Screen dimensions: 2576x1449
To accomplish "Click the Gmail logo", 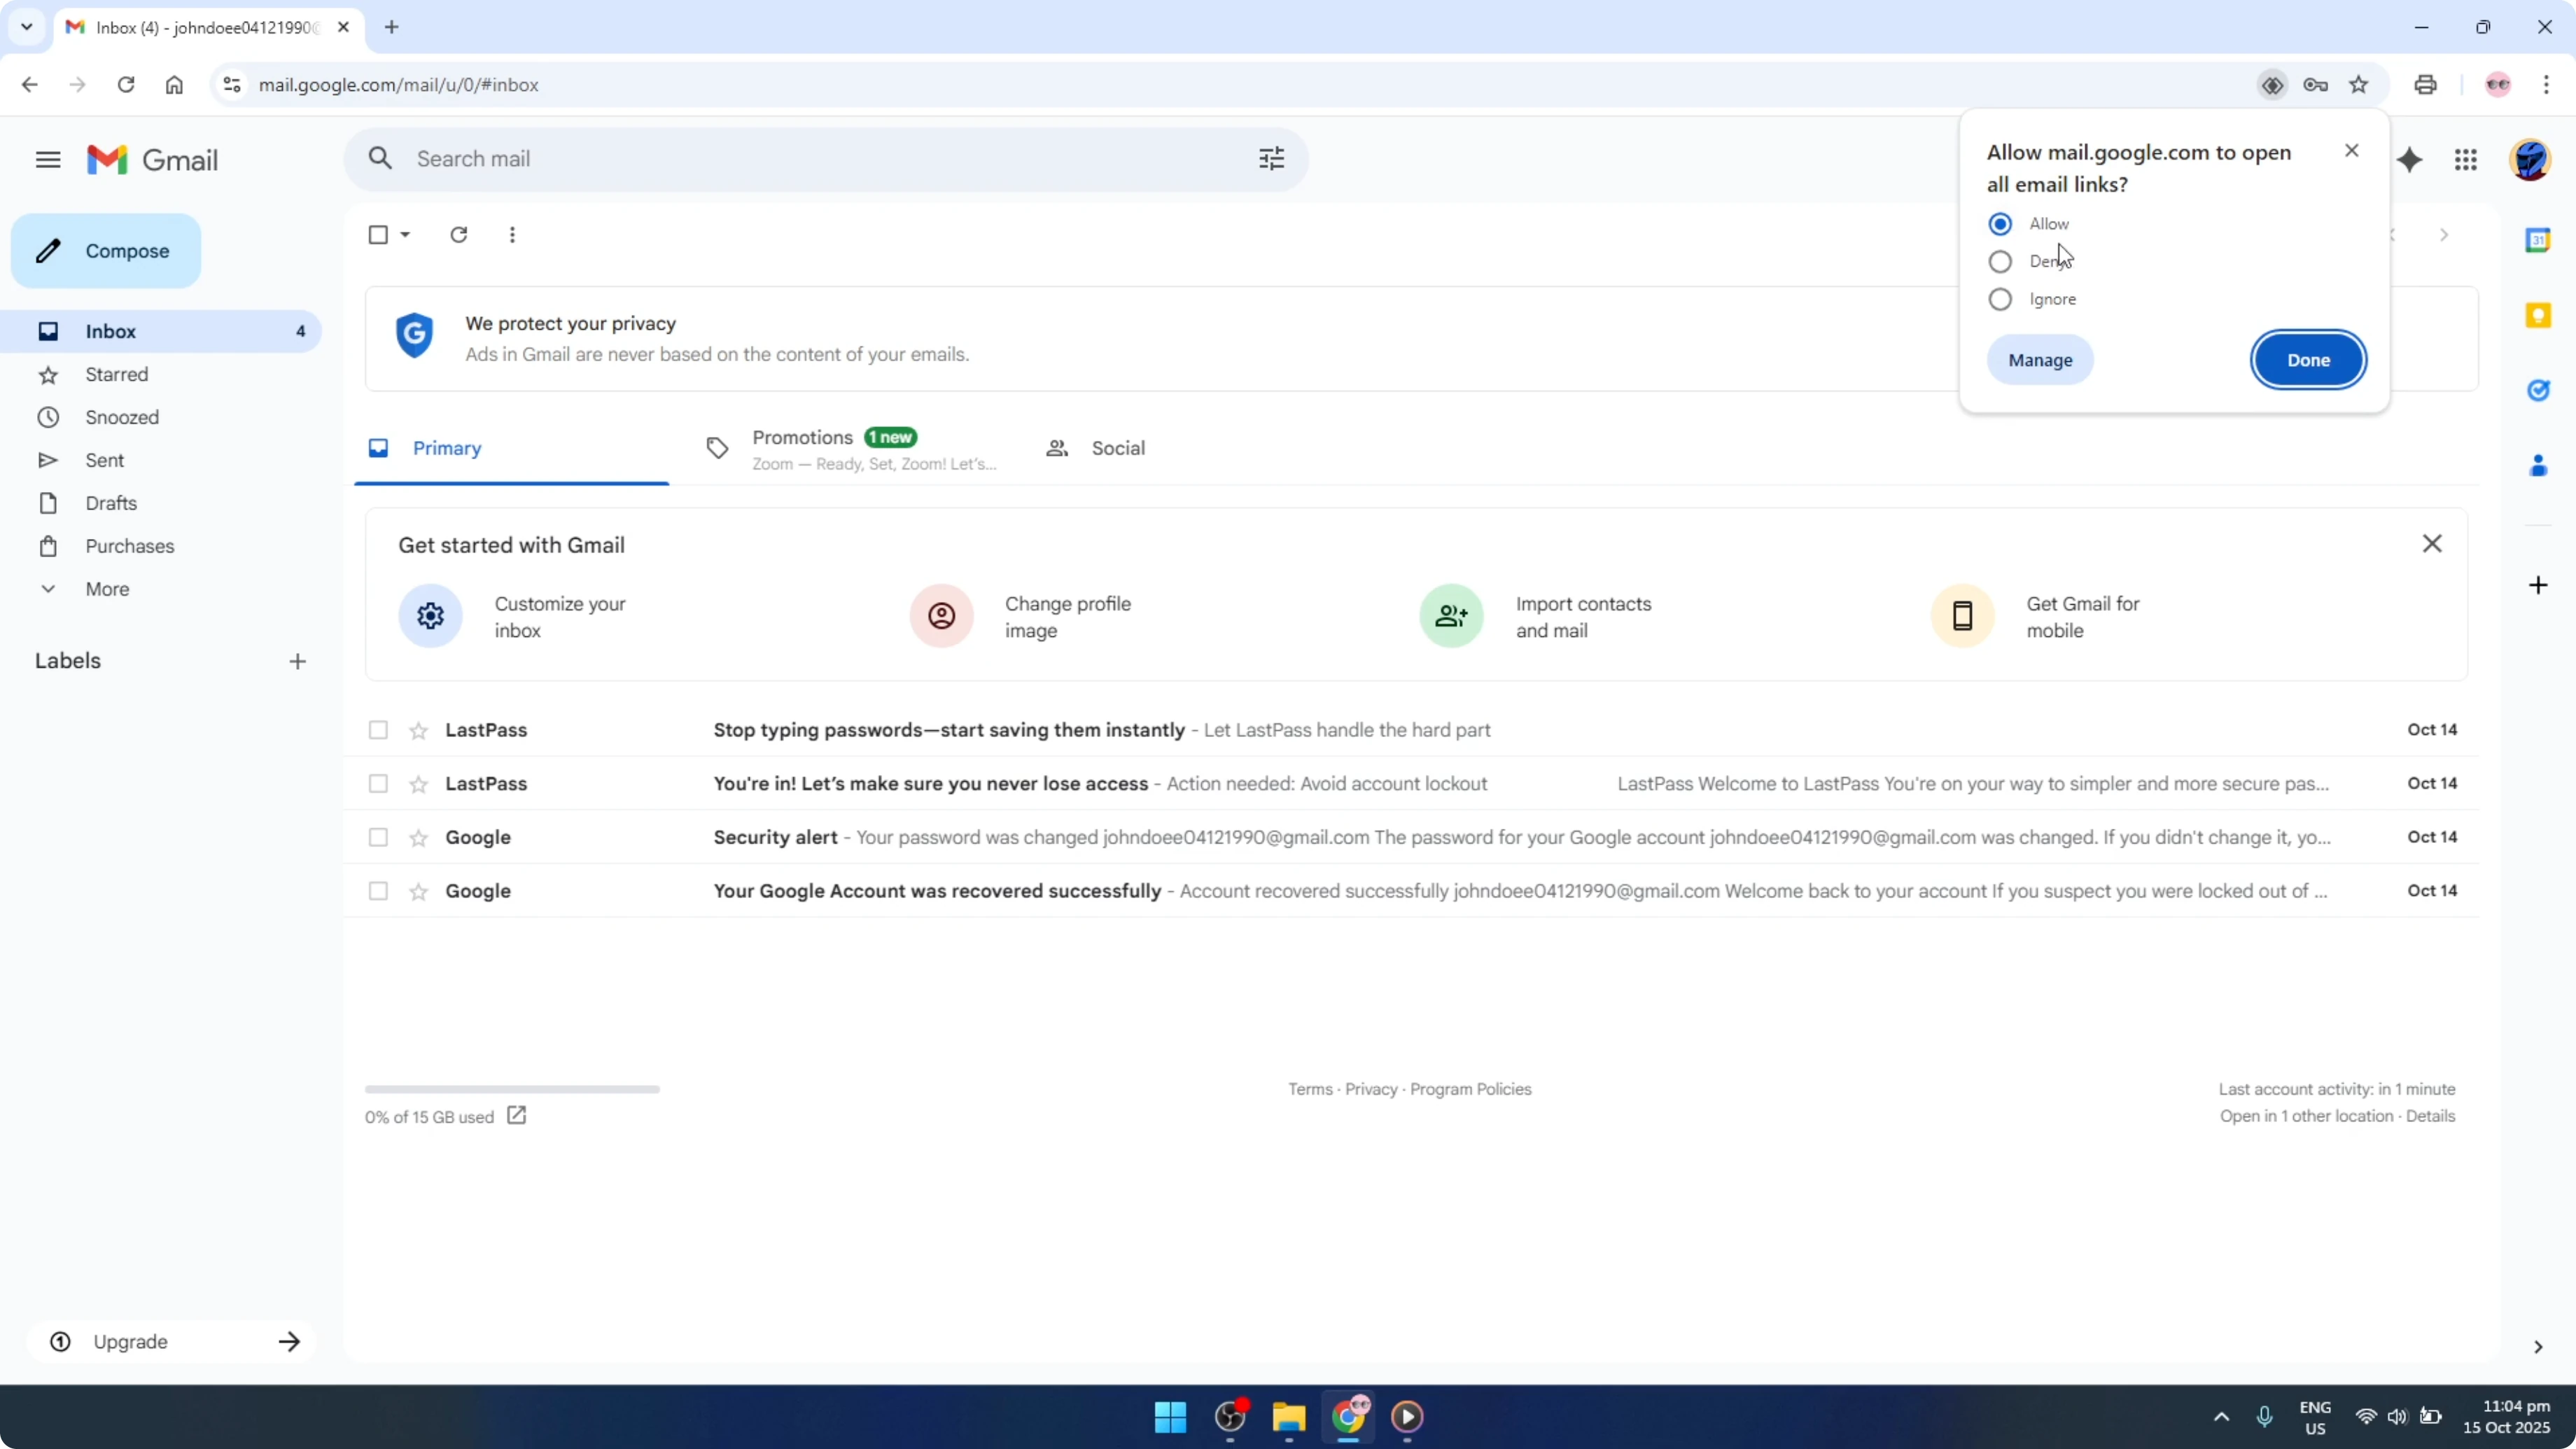I will tap(152, 160).
